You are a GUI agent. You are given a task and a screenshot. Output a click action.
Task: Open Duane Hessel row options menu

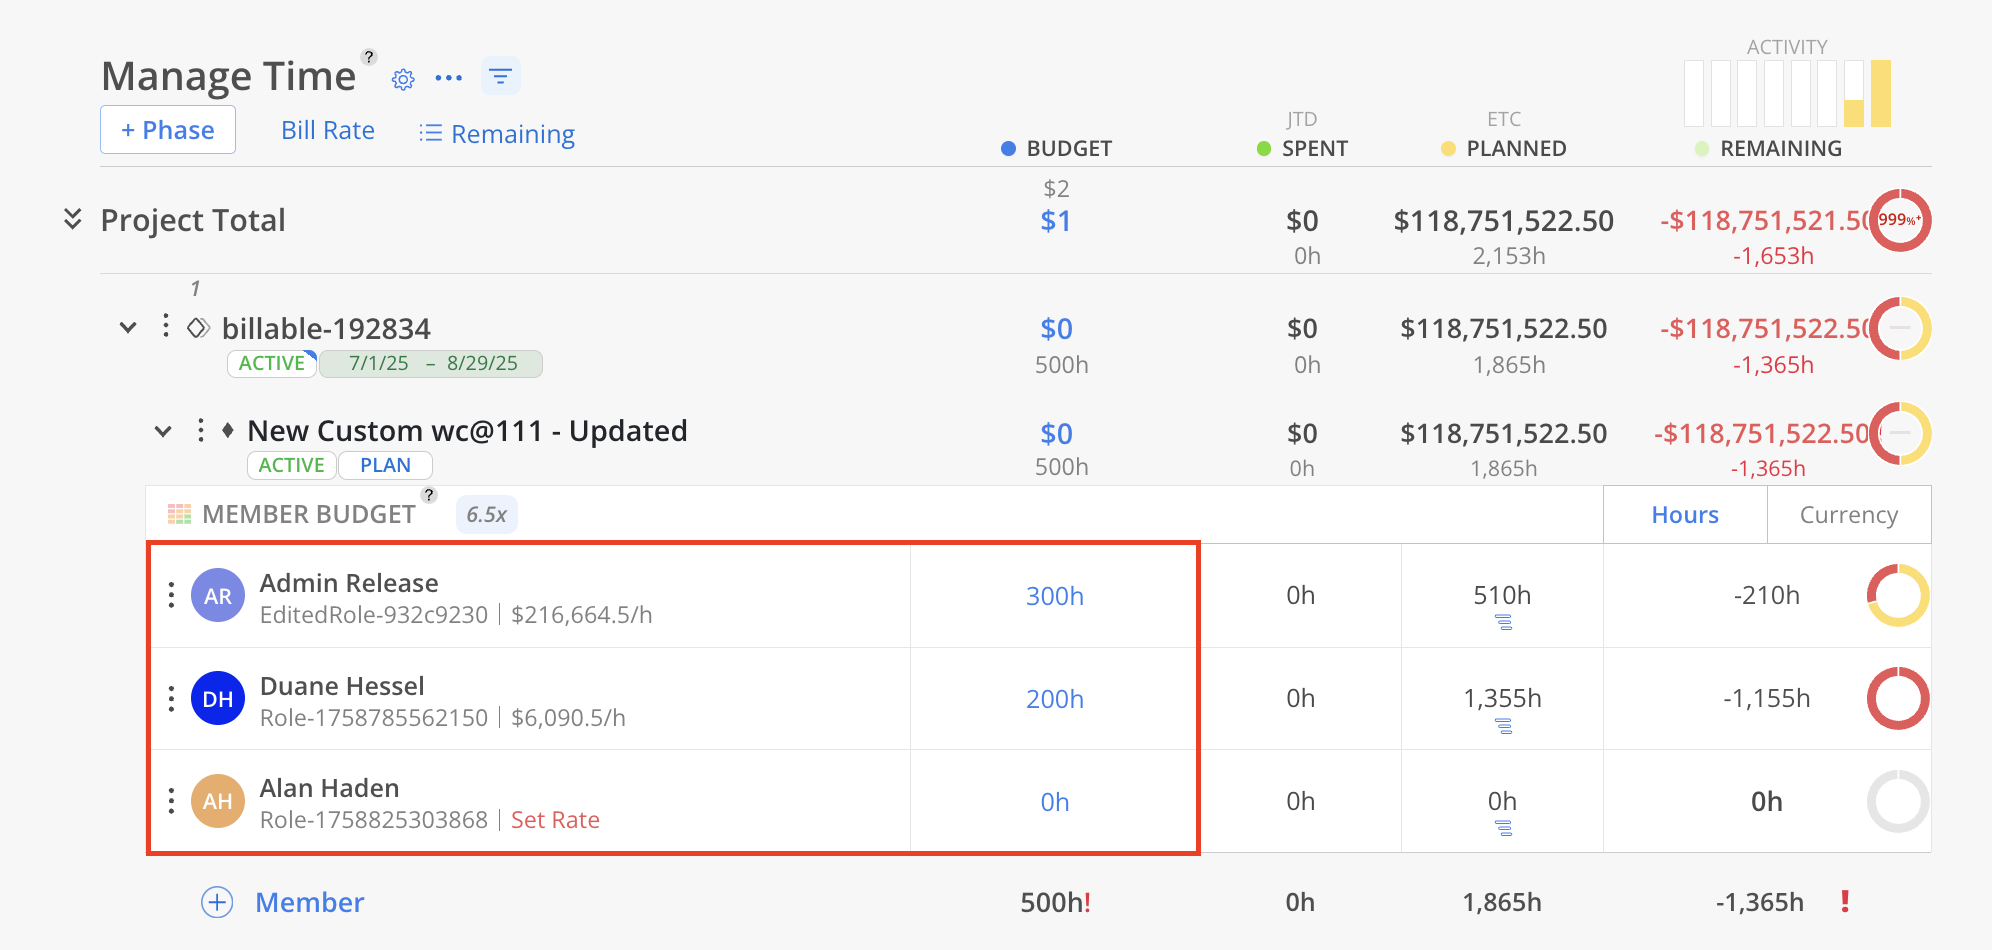(x=172, y=699)
